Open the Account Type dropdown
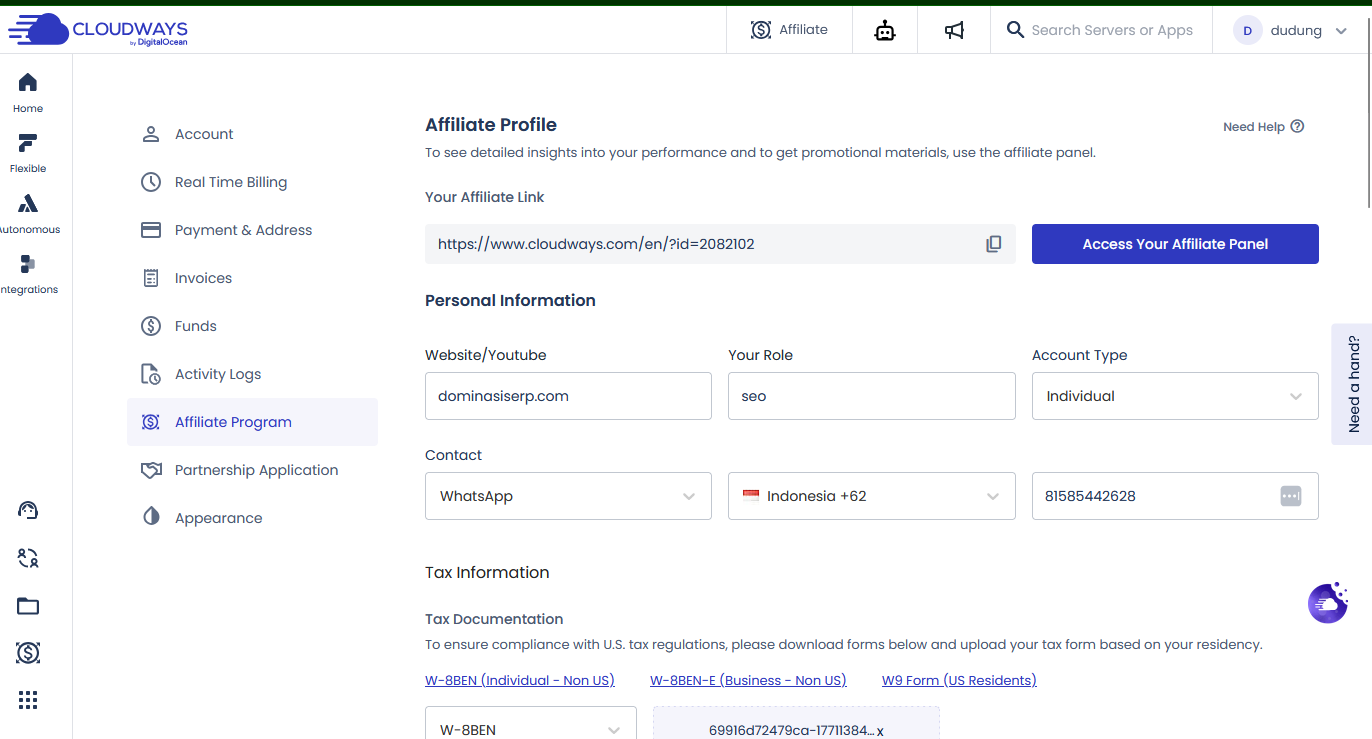 pyautogui.click(x=1175, y=396)
